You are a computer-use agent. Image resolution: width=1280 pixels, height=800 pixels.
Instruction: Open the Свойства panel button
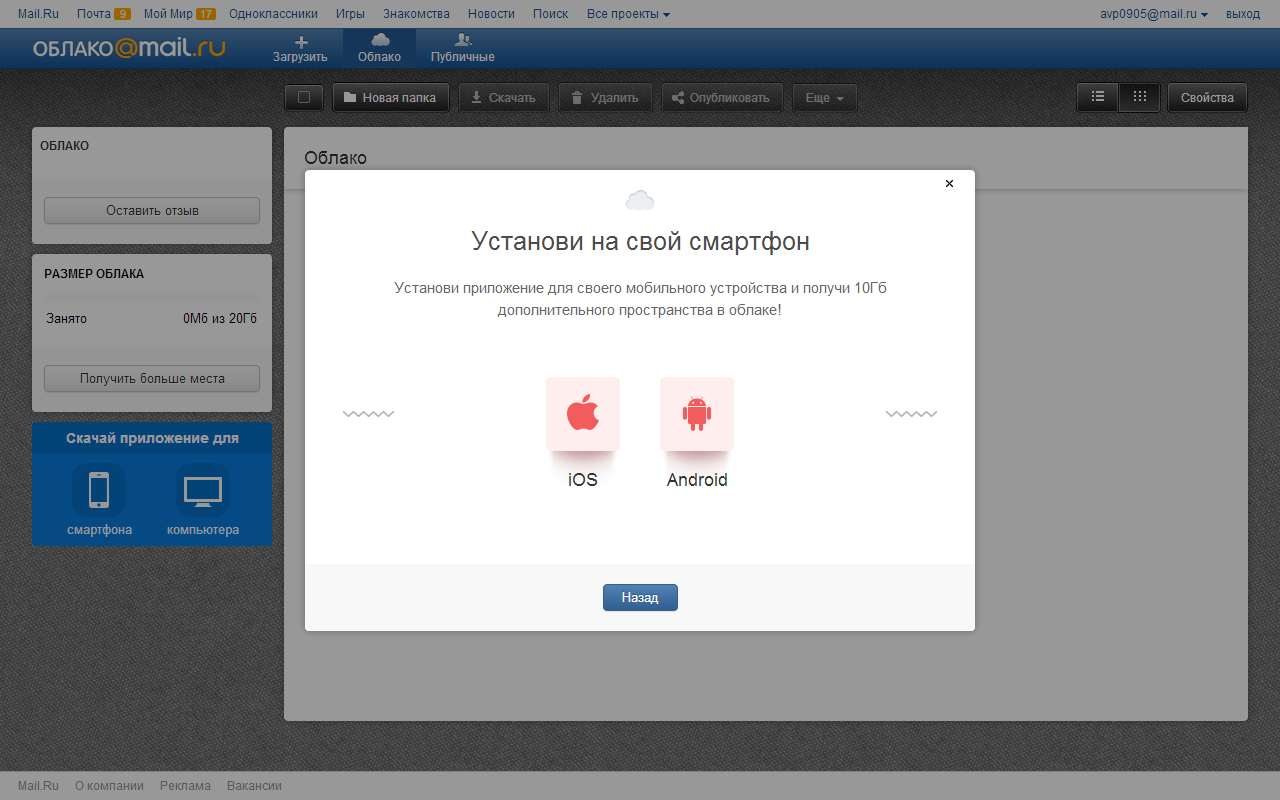point(1207,97)
